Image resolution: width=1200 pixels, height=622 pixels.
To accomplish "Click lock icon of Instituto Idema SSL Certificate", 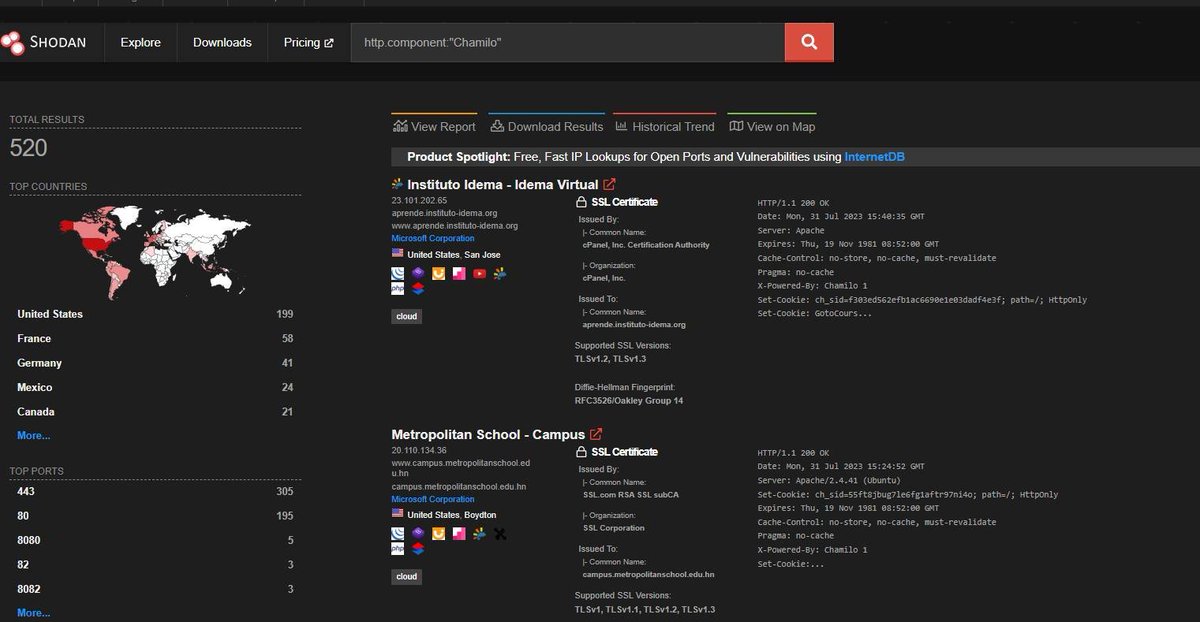I will coord(582,202).
